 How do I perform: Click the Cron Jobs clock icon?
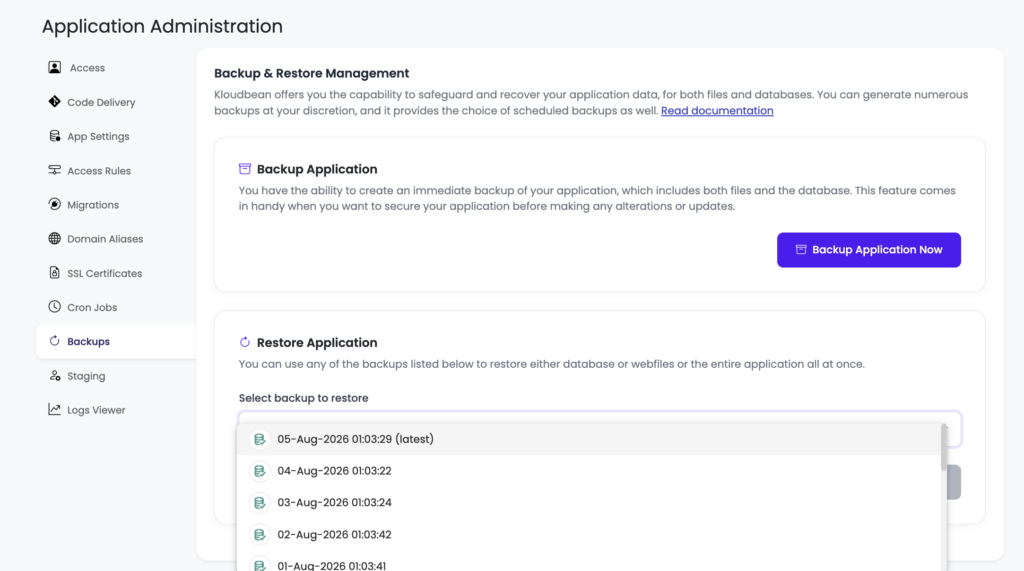point(54,306)
